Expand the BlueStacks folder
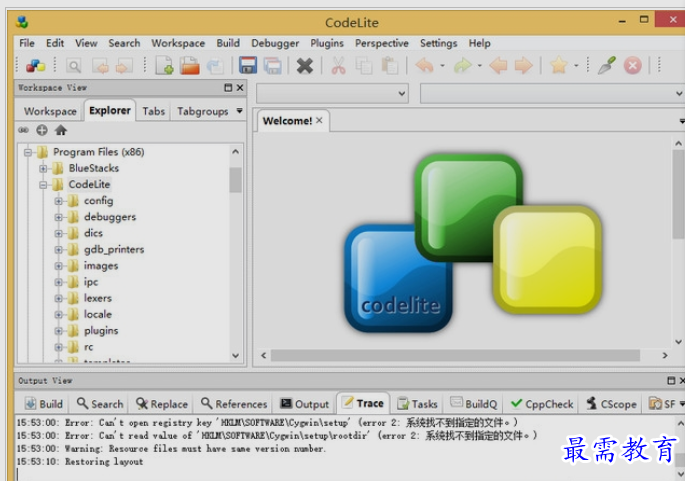Viewport: 685px width, 481px height. click(43, 168)
